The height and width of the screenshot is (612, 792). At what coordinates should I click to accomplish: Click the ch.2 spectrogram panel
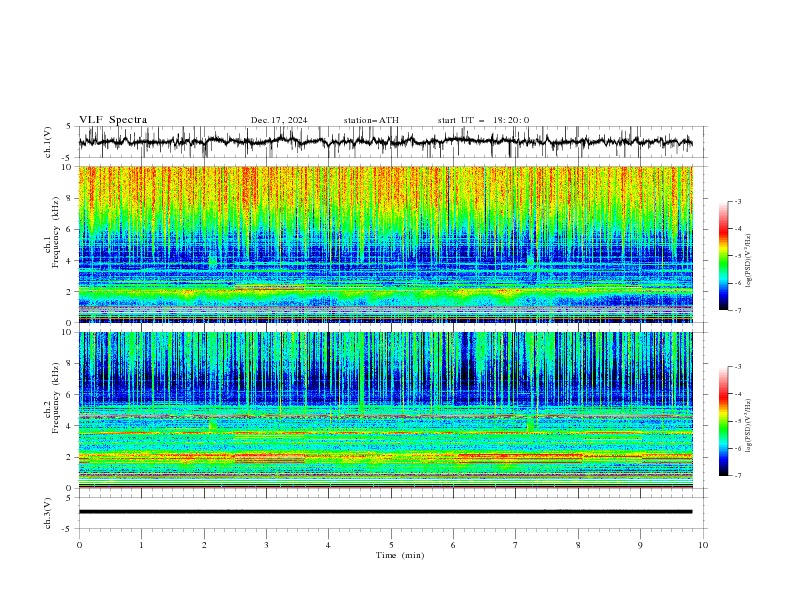point(385,410)
